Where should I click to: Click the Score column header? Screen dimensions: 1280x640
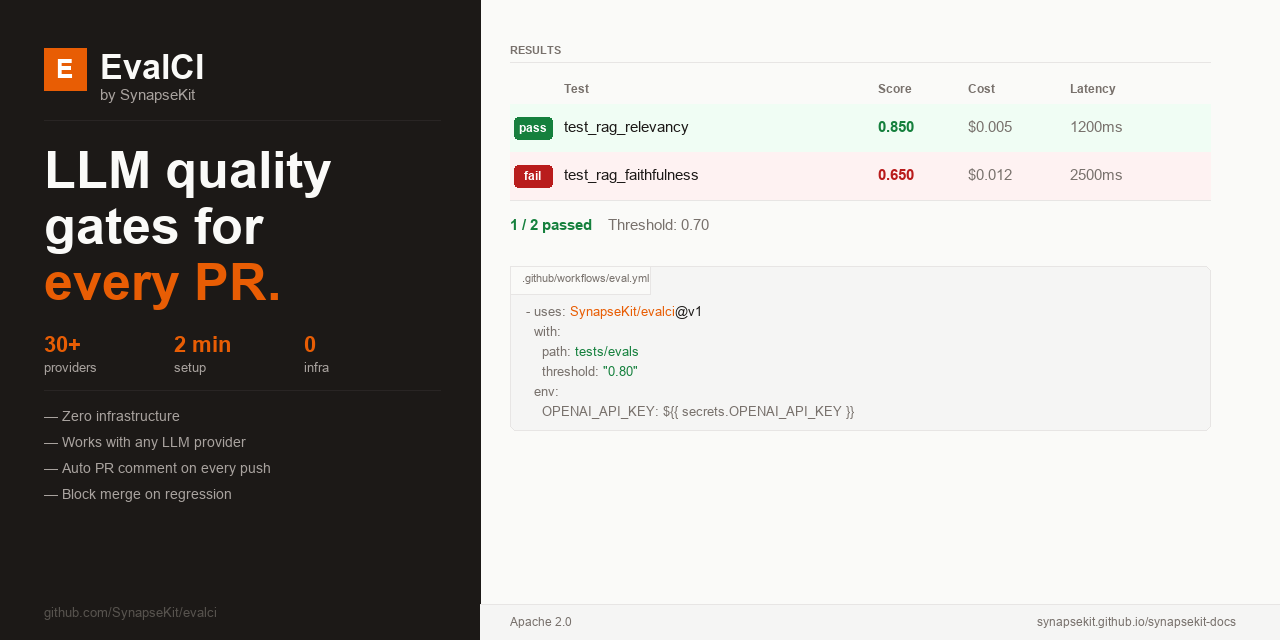[x=895, y=89]
